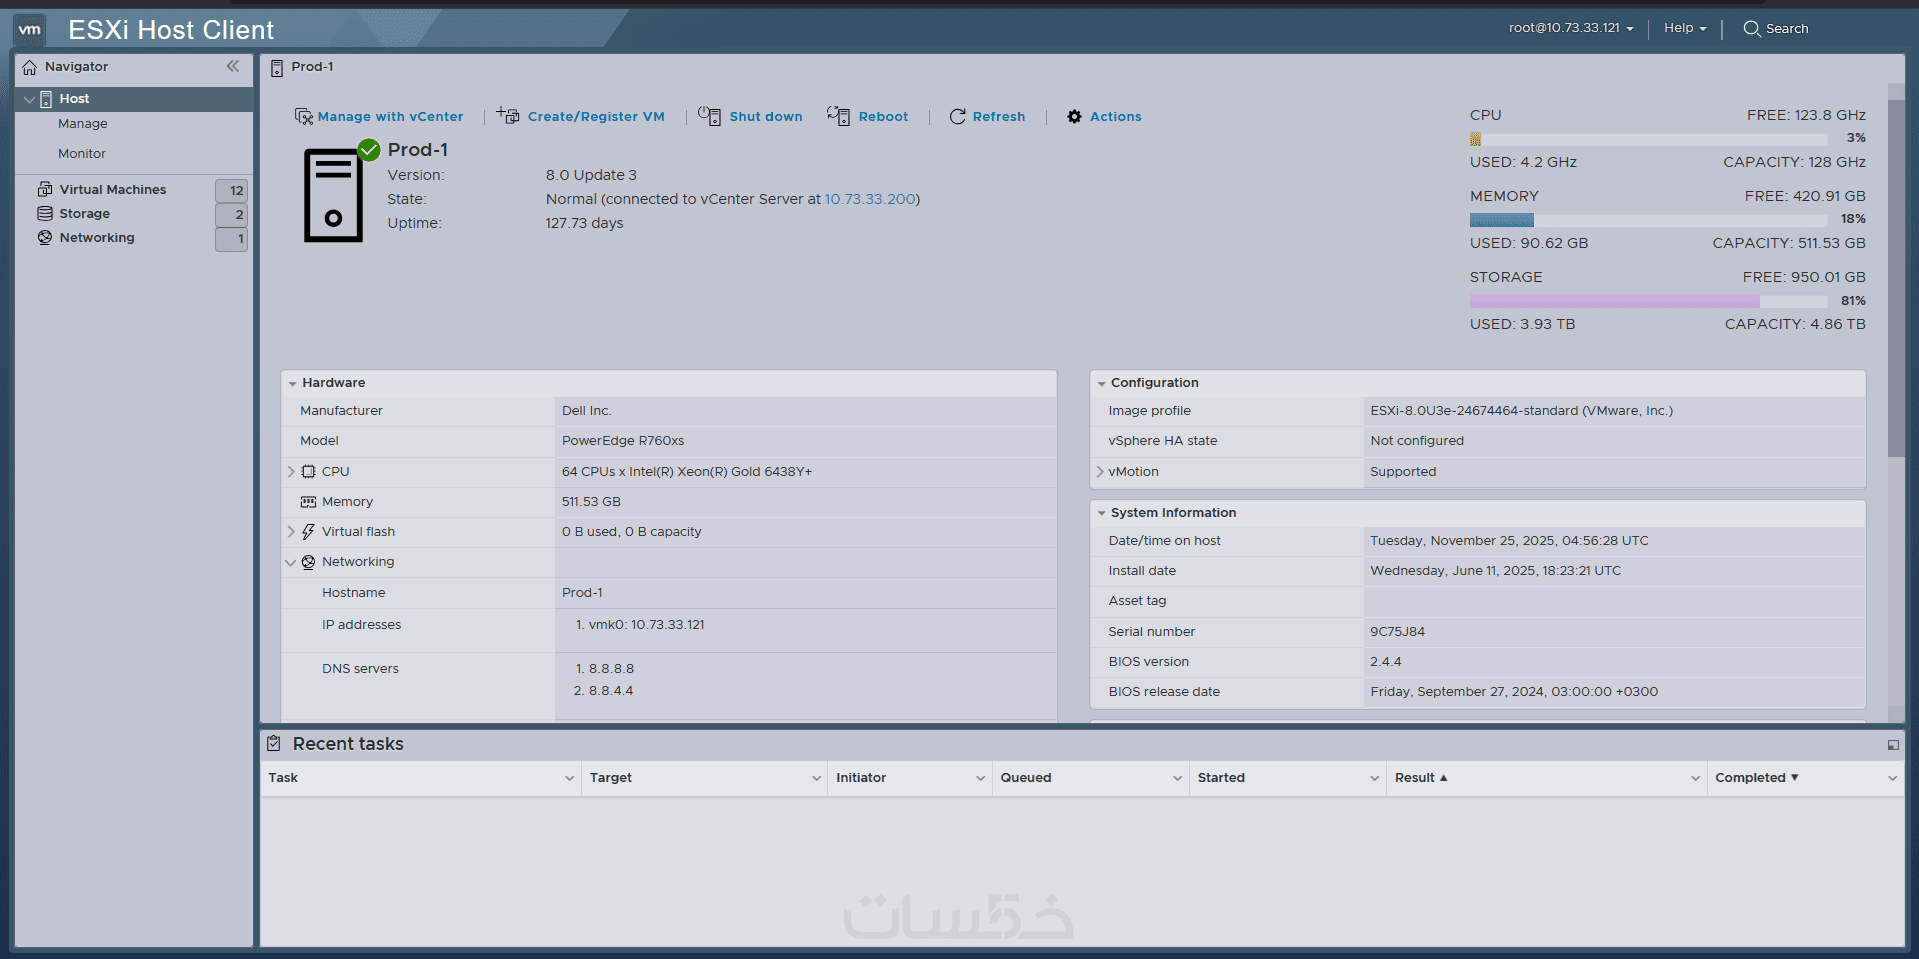This screenshot has height=959, width=1919.
Task: Click the Actions button label
Action: coord(1116,117)
